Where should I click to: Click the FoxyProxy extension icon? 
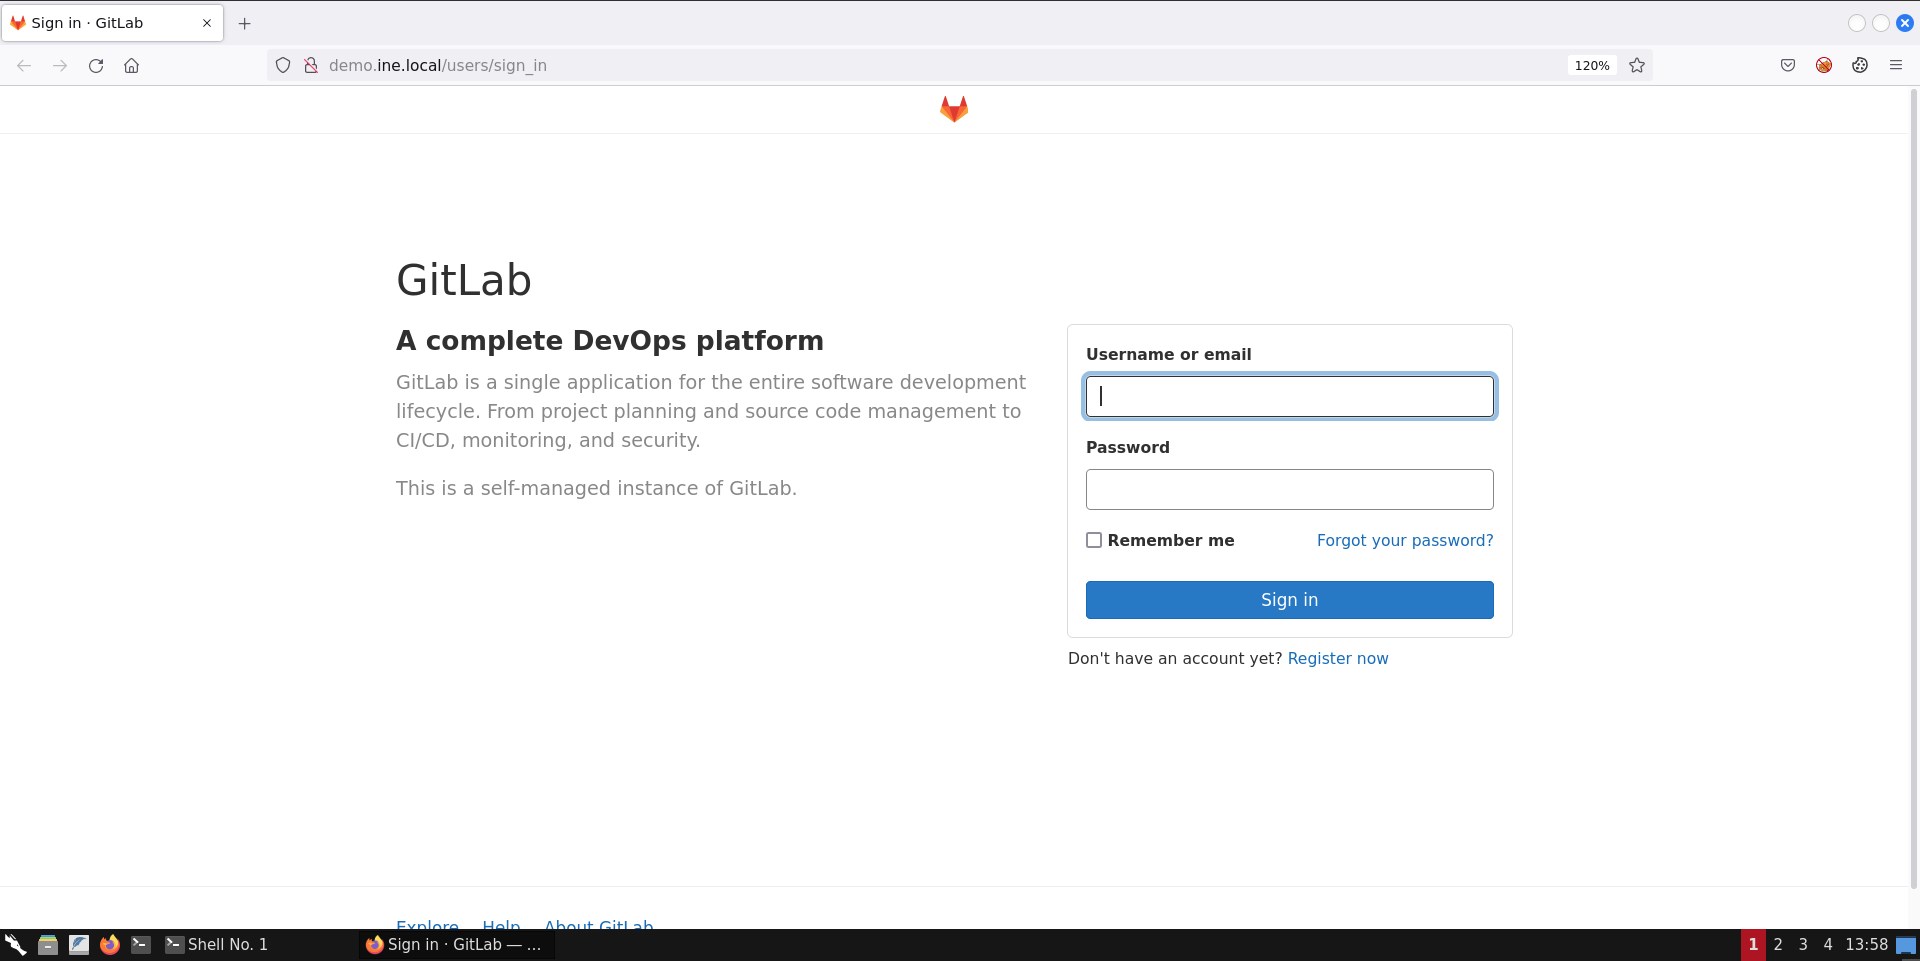(x=1824, y=65)
